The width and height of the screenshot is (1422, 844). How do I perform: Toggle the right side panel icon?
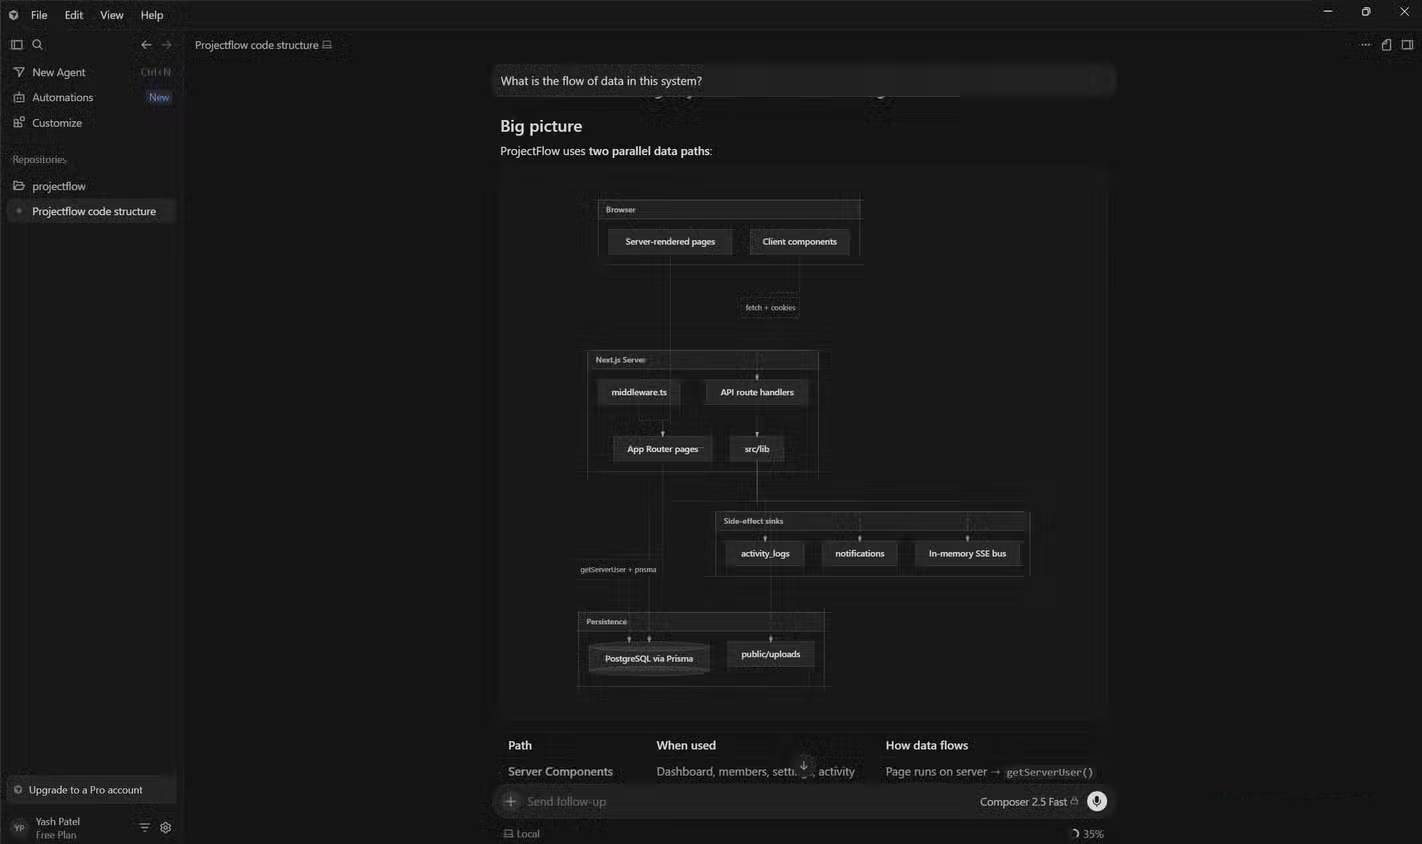coord(1407,44)
